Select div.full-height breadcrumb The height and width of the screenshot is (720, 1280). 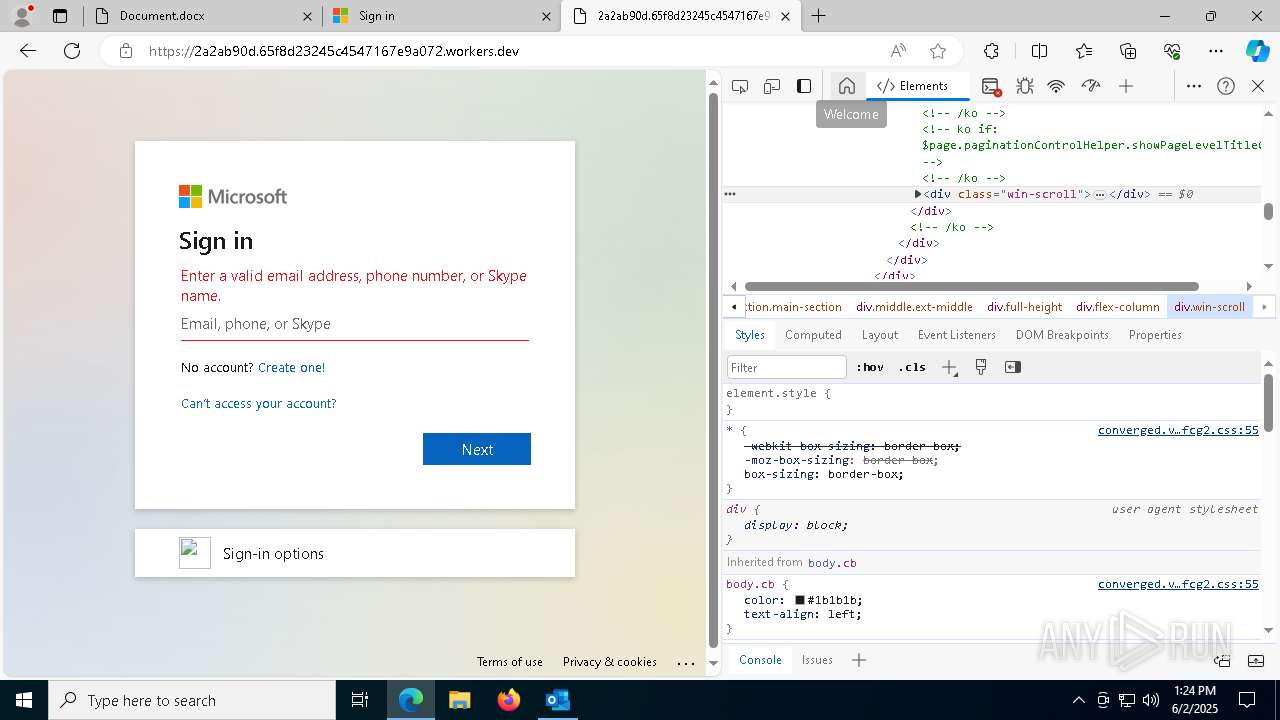click(1025, 307)
